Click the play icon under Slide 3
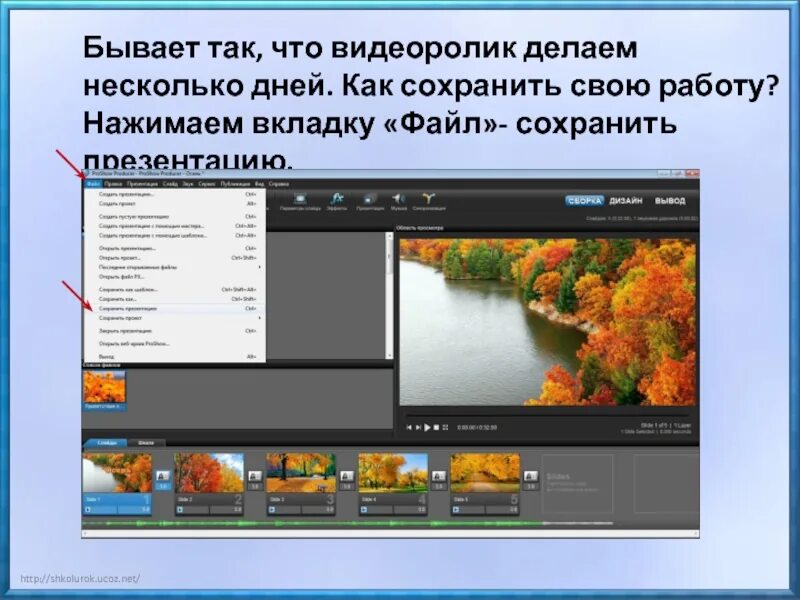The height and width of the screenshot is (600, 800). 272,509
